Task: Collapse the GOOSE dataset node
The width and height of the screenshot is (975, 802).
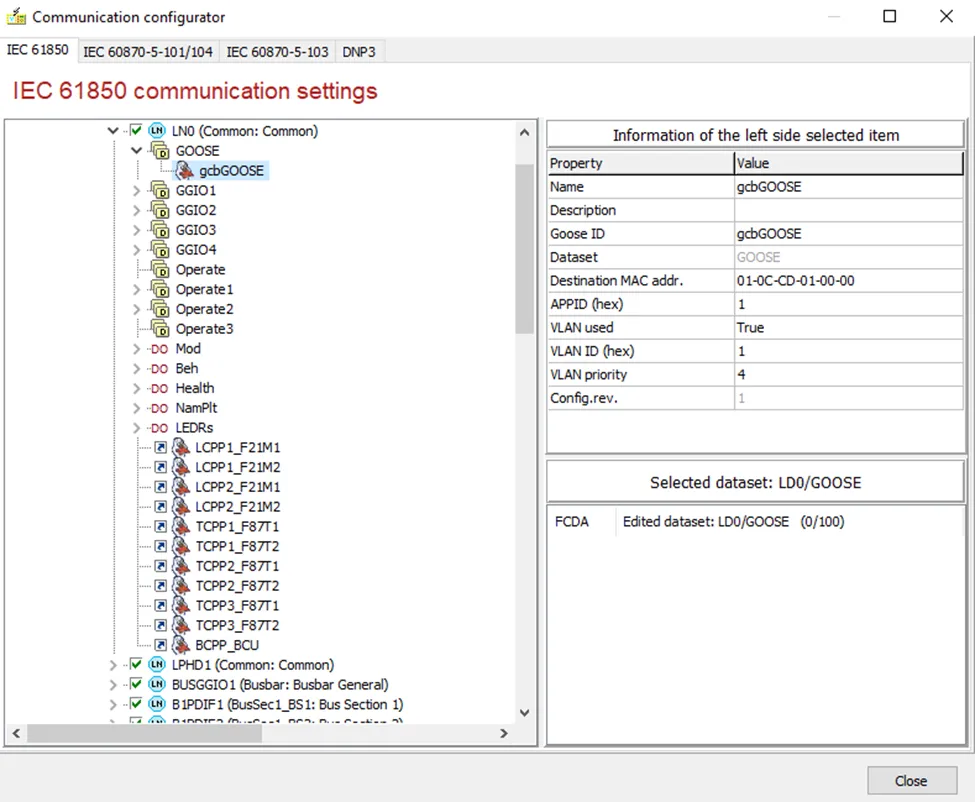Action: coord(136,150)
